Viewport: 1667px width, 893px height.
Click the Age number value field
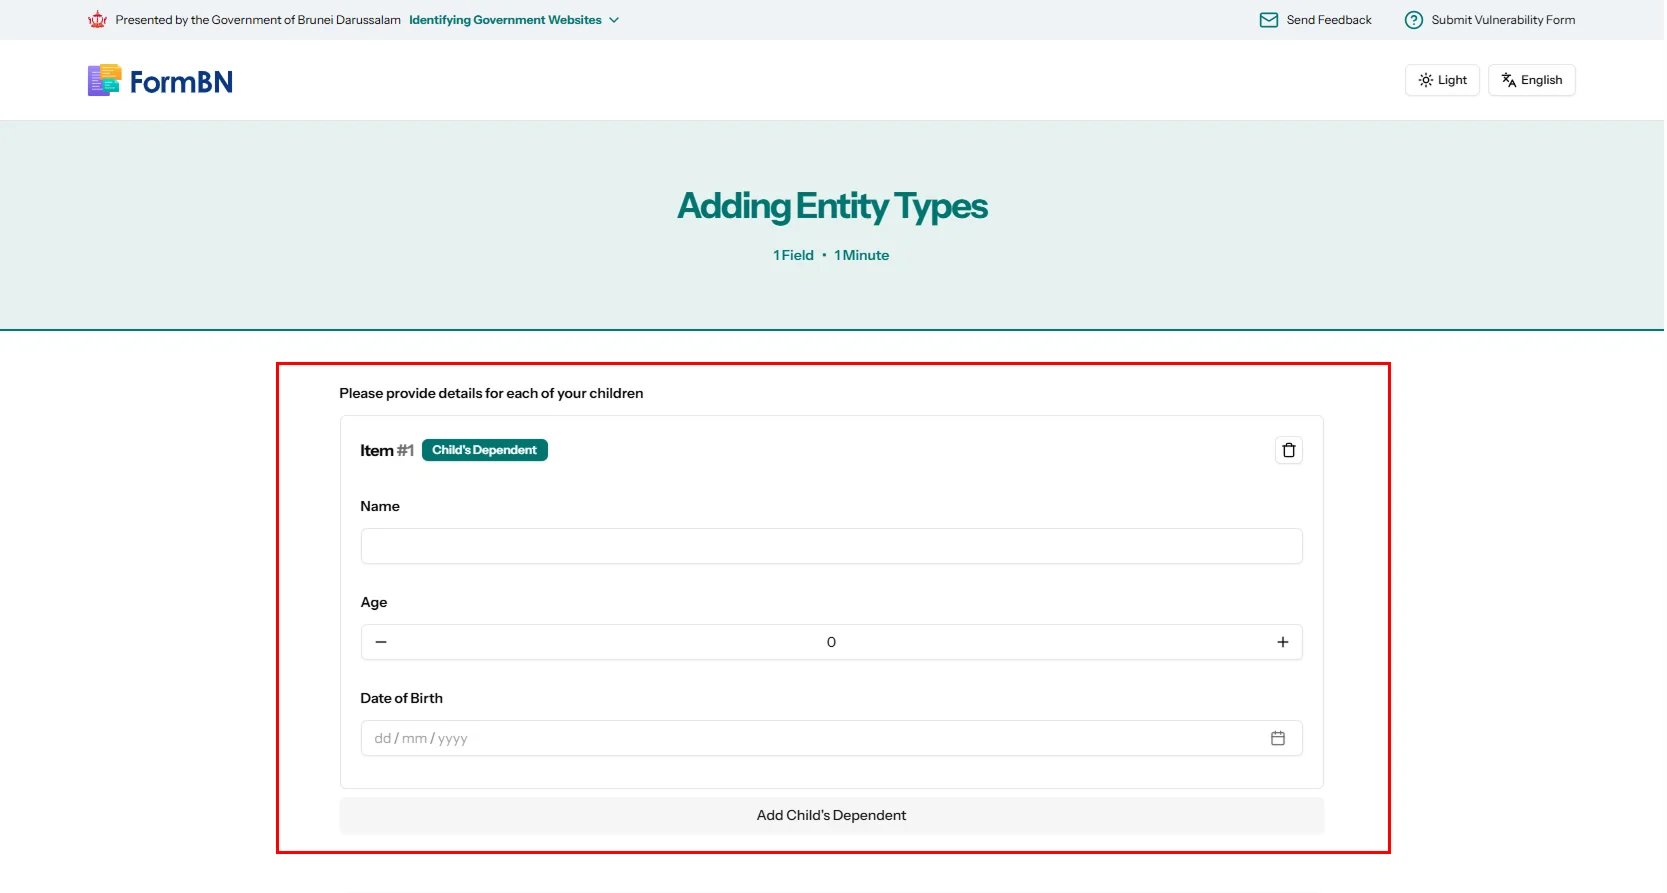[831, 642]
